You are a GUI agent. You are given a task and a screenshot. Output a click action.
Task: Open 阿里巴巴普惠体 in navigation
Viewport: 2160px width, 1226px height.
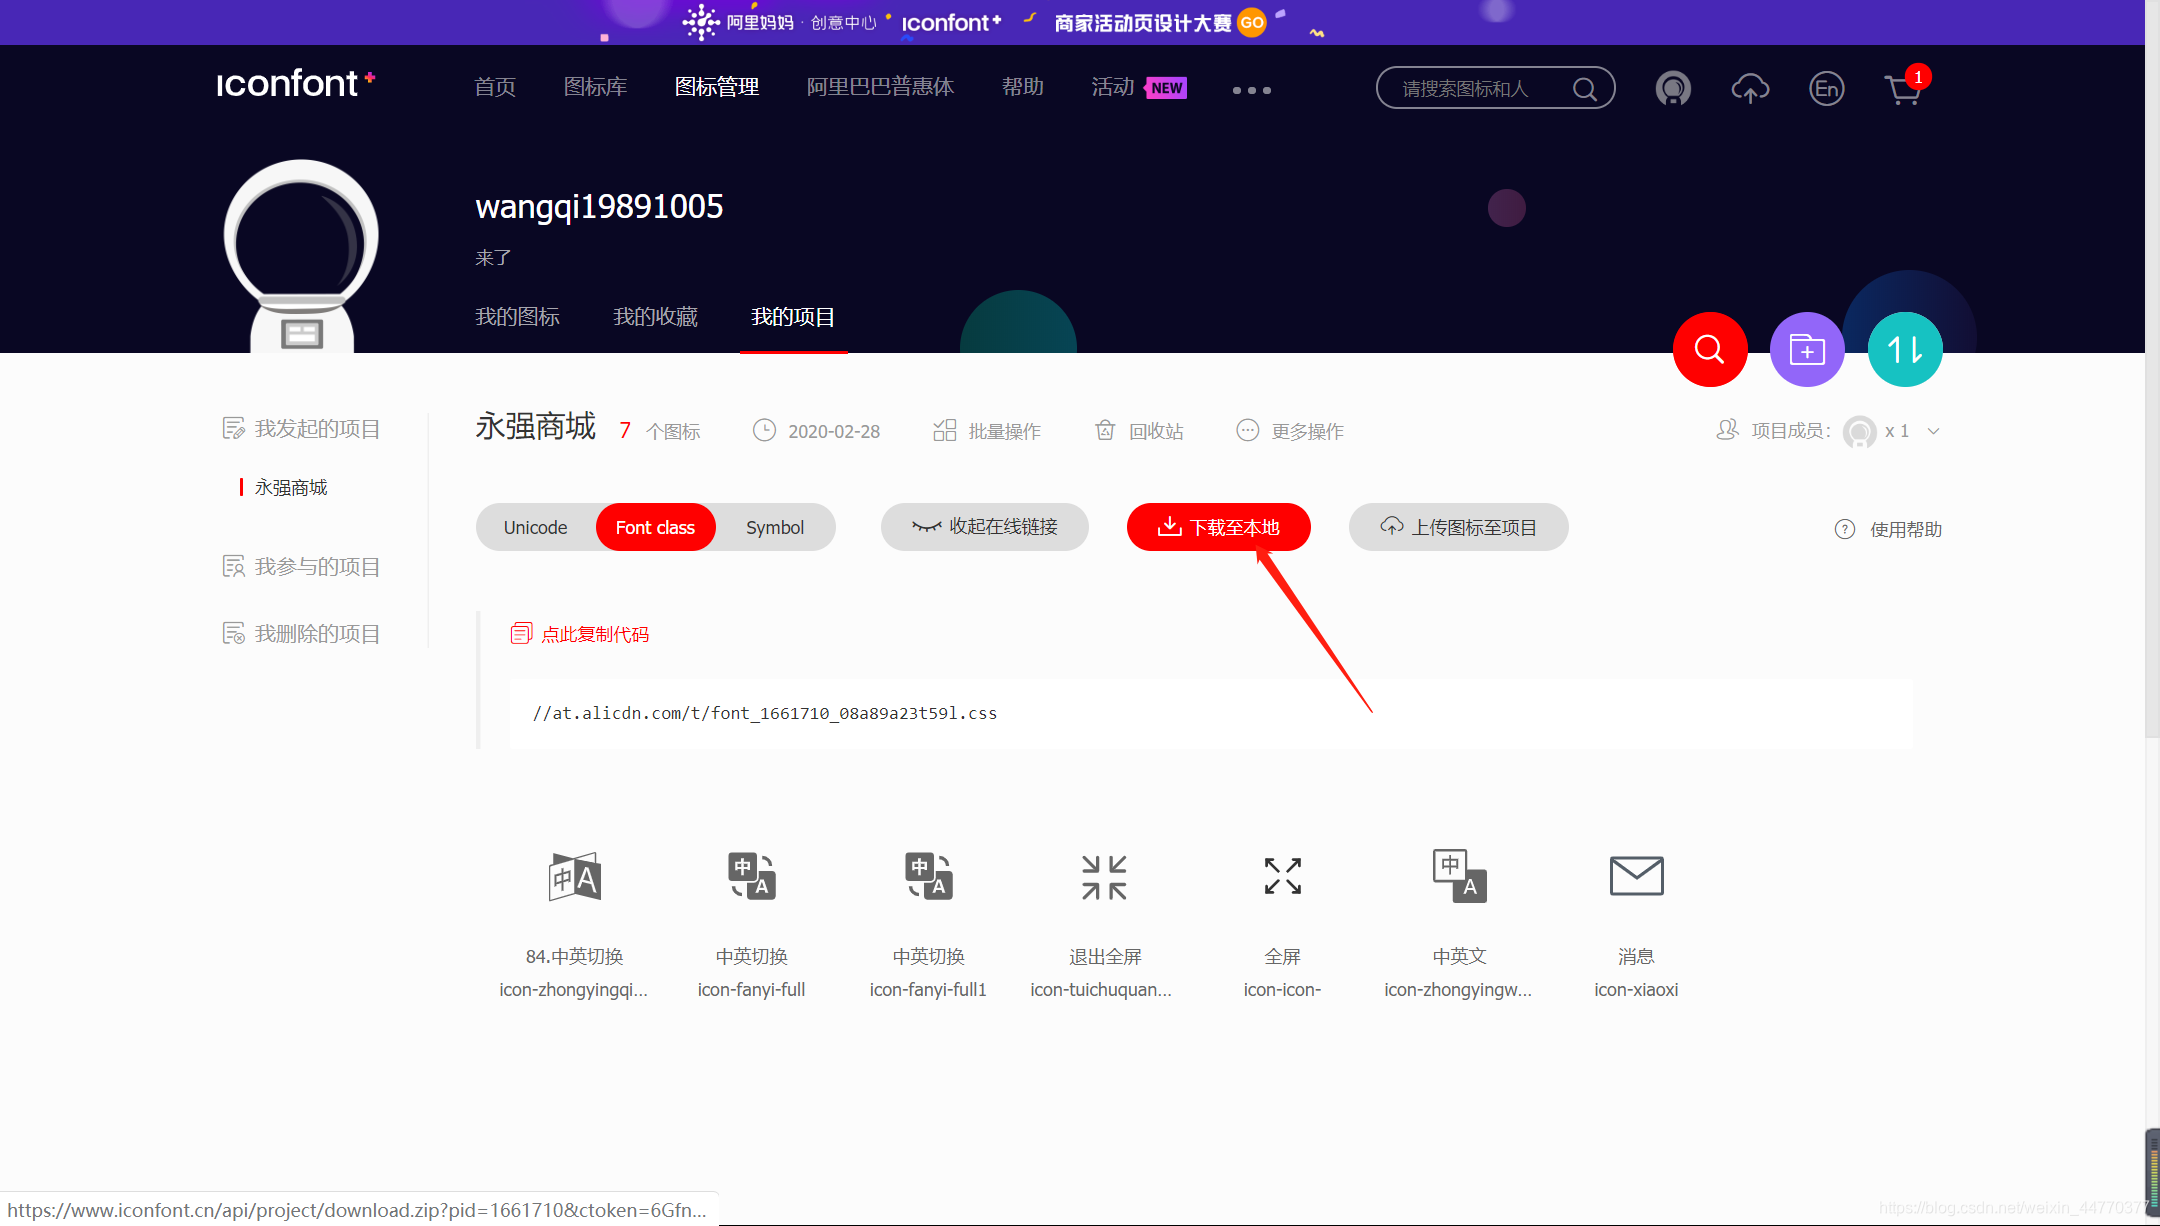[x=880, y=87]
